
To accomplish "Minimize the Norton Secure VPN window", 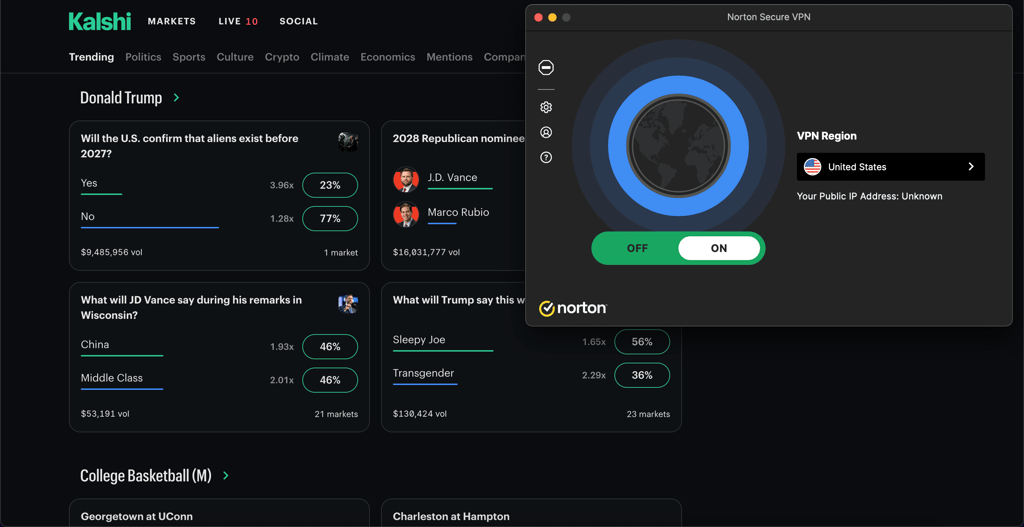I will pyautogui.click(x=552, y=18).
